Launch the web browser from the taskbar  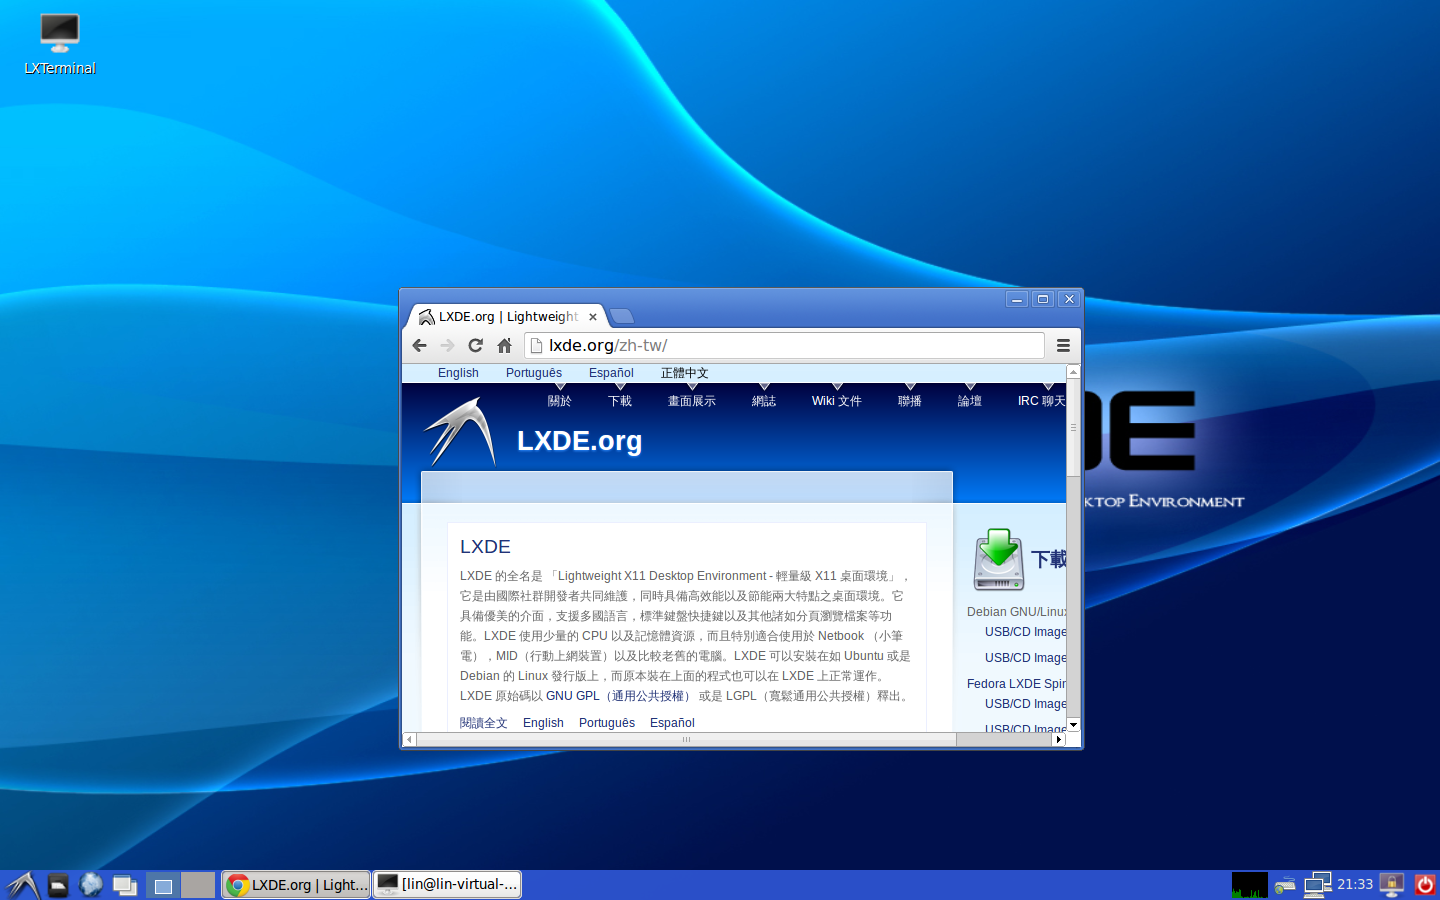(90, 884)
